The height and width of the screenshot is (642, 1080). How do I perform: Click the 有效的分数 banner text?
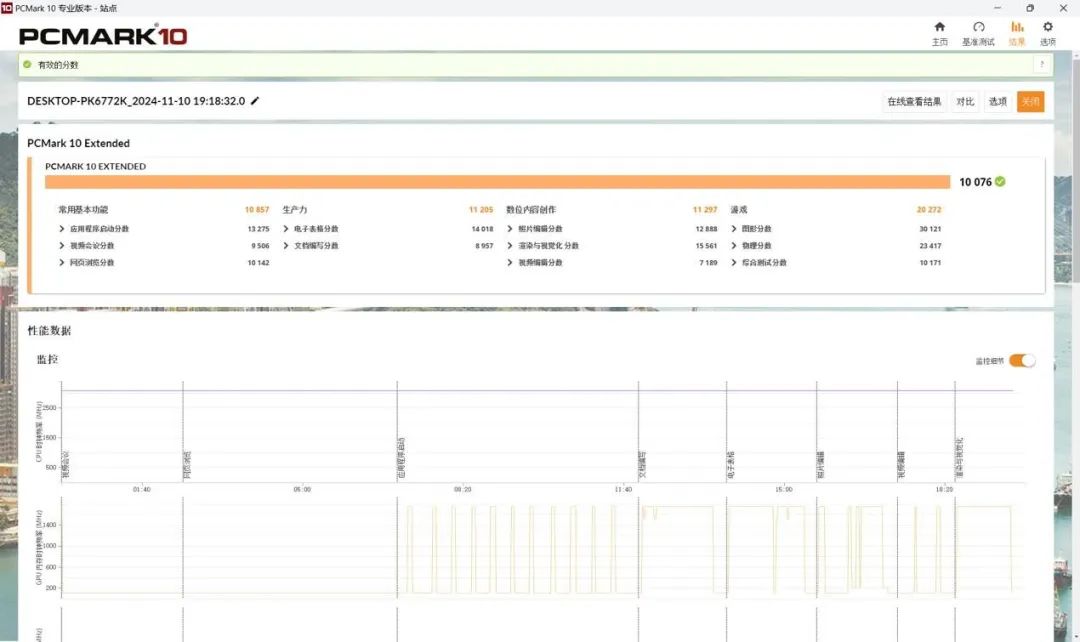pos(58,65)
